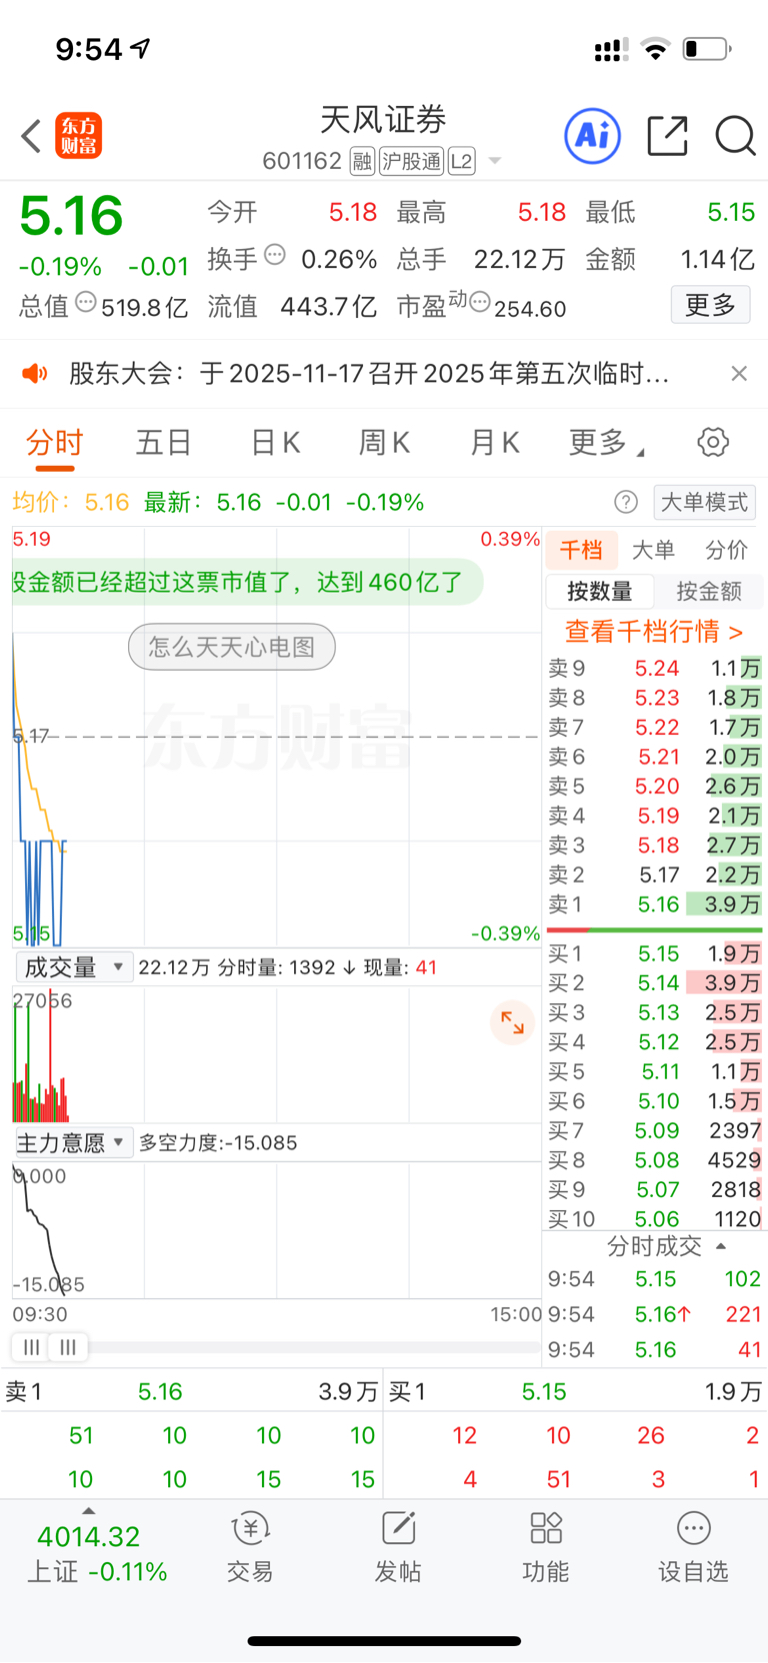The image size is (768, 1663).
Task: Tap the 卖1 5.16 detailed queue header
Action: pos(192,1392)
